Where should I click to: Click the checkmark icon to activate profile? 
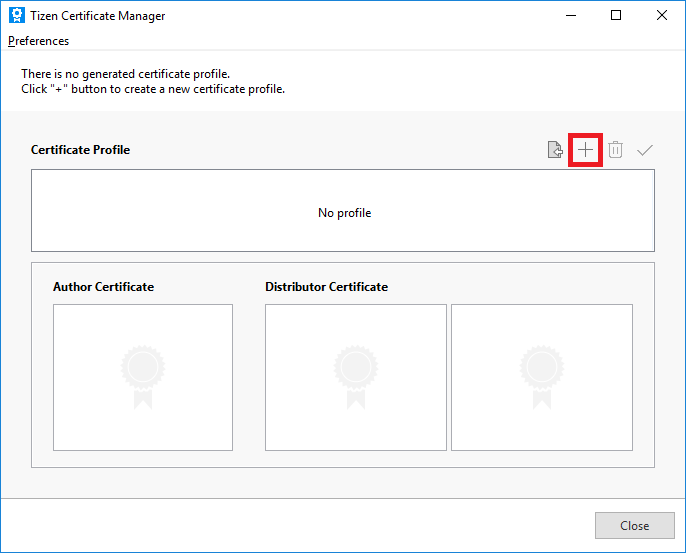645,150
